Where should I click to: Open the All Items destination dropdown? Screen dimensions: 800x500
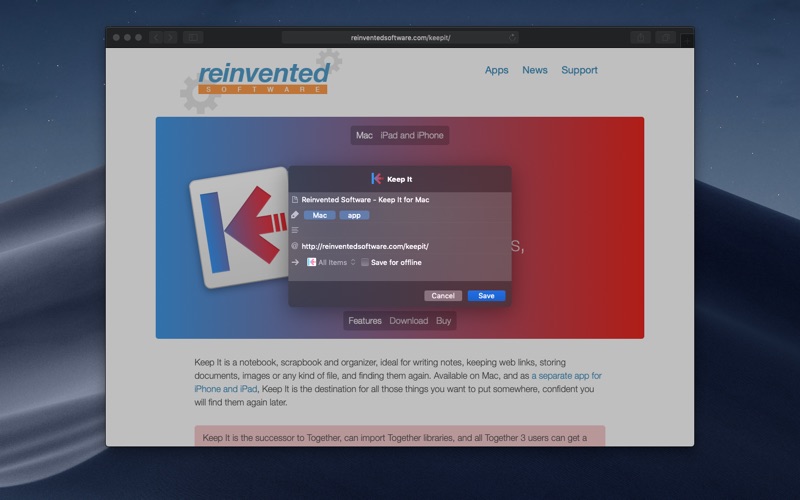pyautogui.click(x=331, y=262)
